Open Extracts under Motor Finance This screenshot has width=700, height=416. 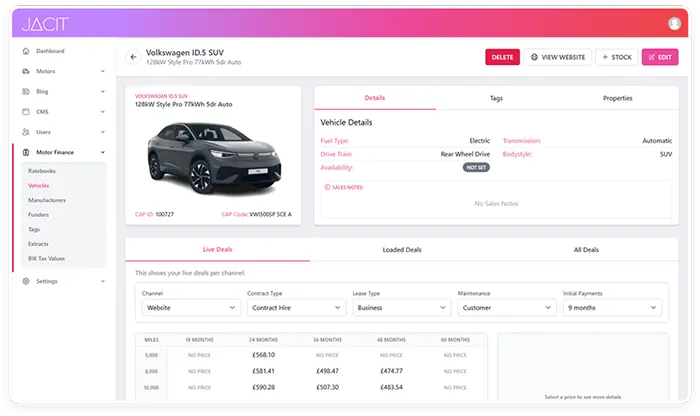click(38, 244)
